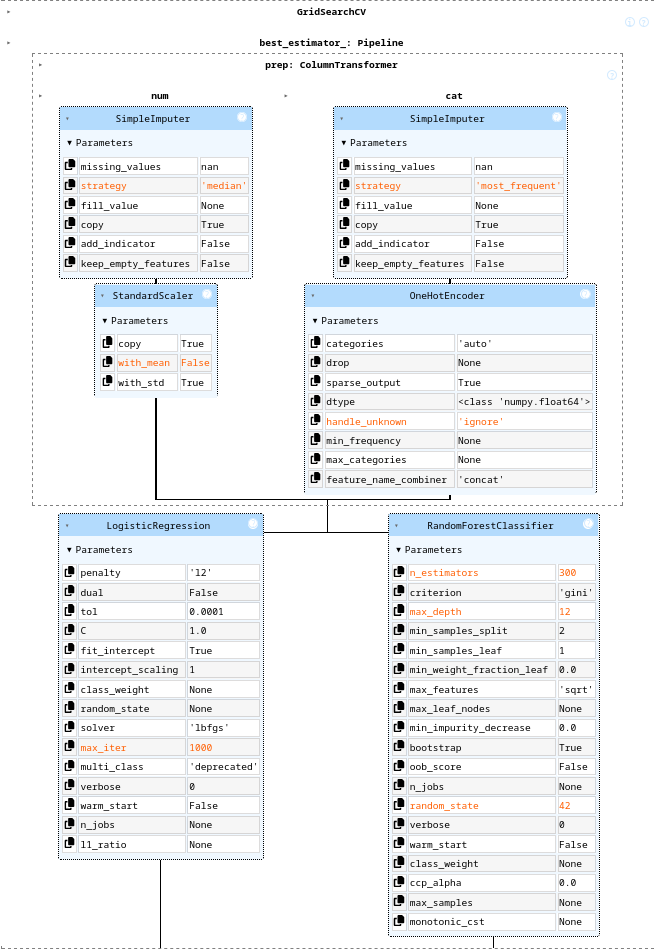Viewport: 654px width, 949px height.
Task: Toggle the RandomForestClassifier header arrow
Action: (x=397, y=525)
